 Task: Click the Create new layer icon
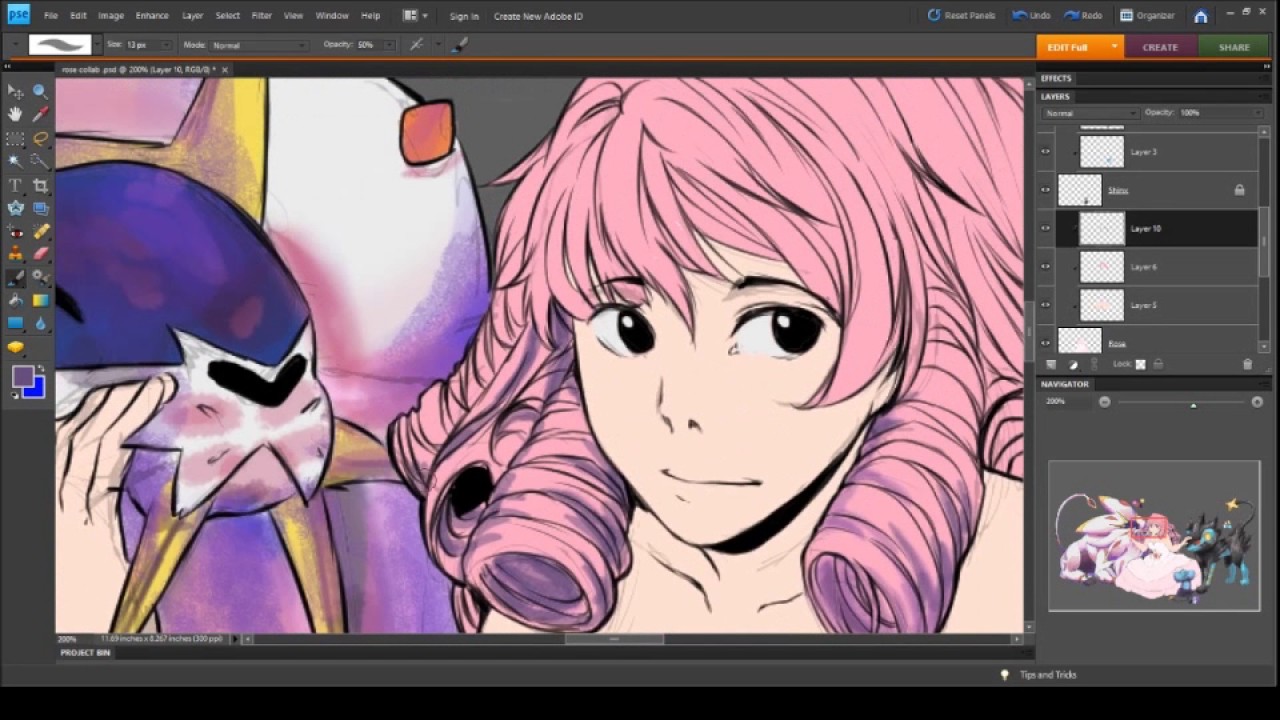(x=1051, y=365)
